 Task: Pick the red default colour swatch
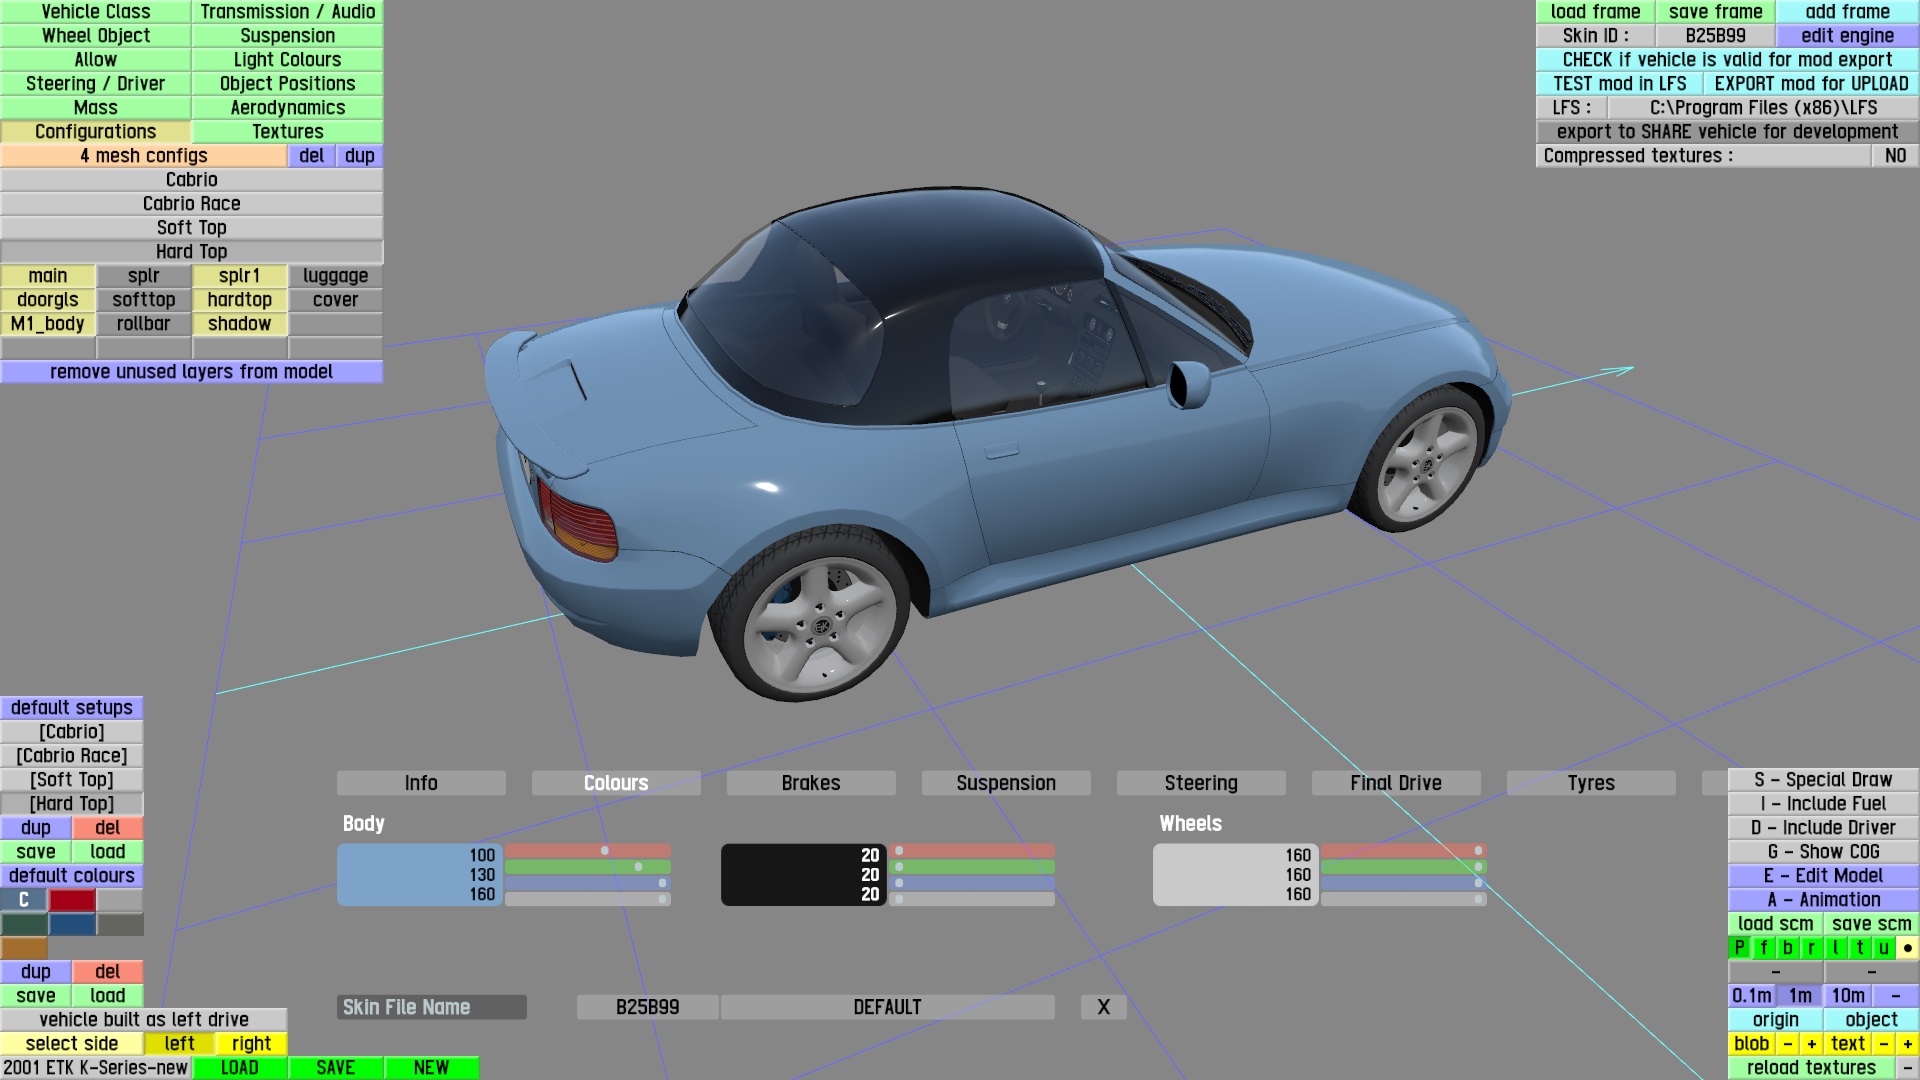pyautogui.click(x=72, y=899)
